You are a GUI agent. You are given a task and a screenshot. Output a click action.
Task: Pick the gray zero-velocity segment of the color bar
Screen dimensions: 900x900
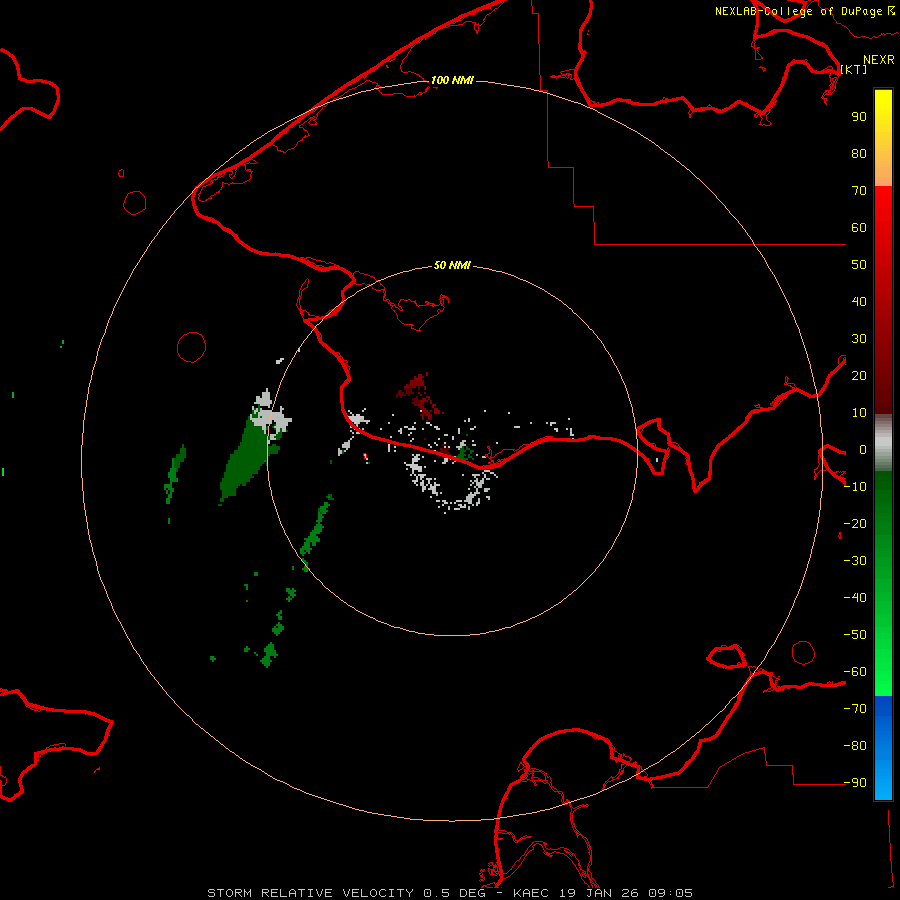(x=883, y=443)
